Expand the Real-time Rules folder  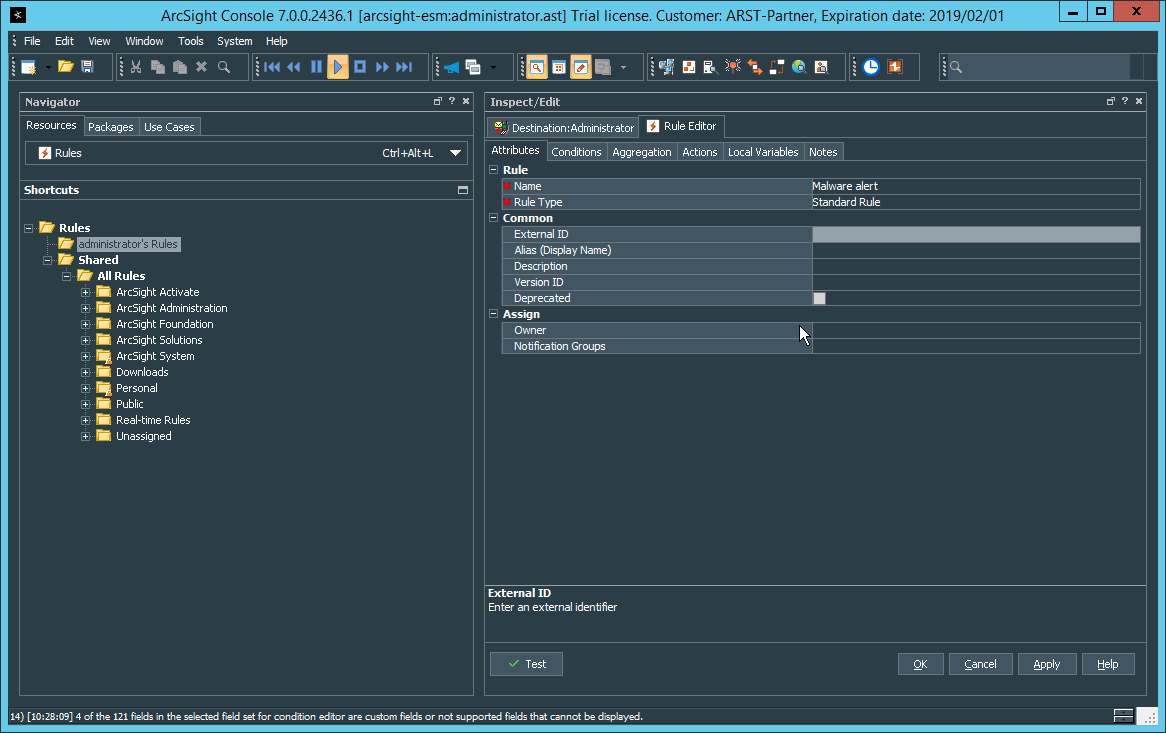pos(86,420)
